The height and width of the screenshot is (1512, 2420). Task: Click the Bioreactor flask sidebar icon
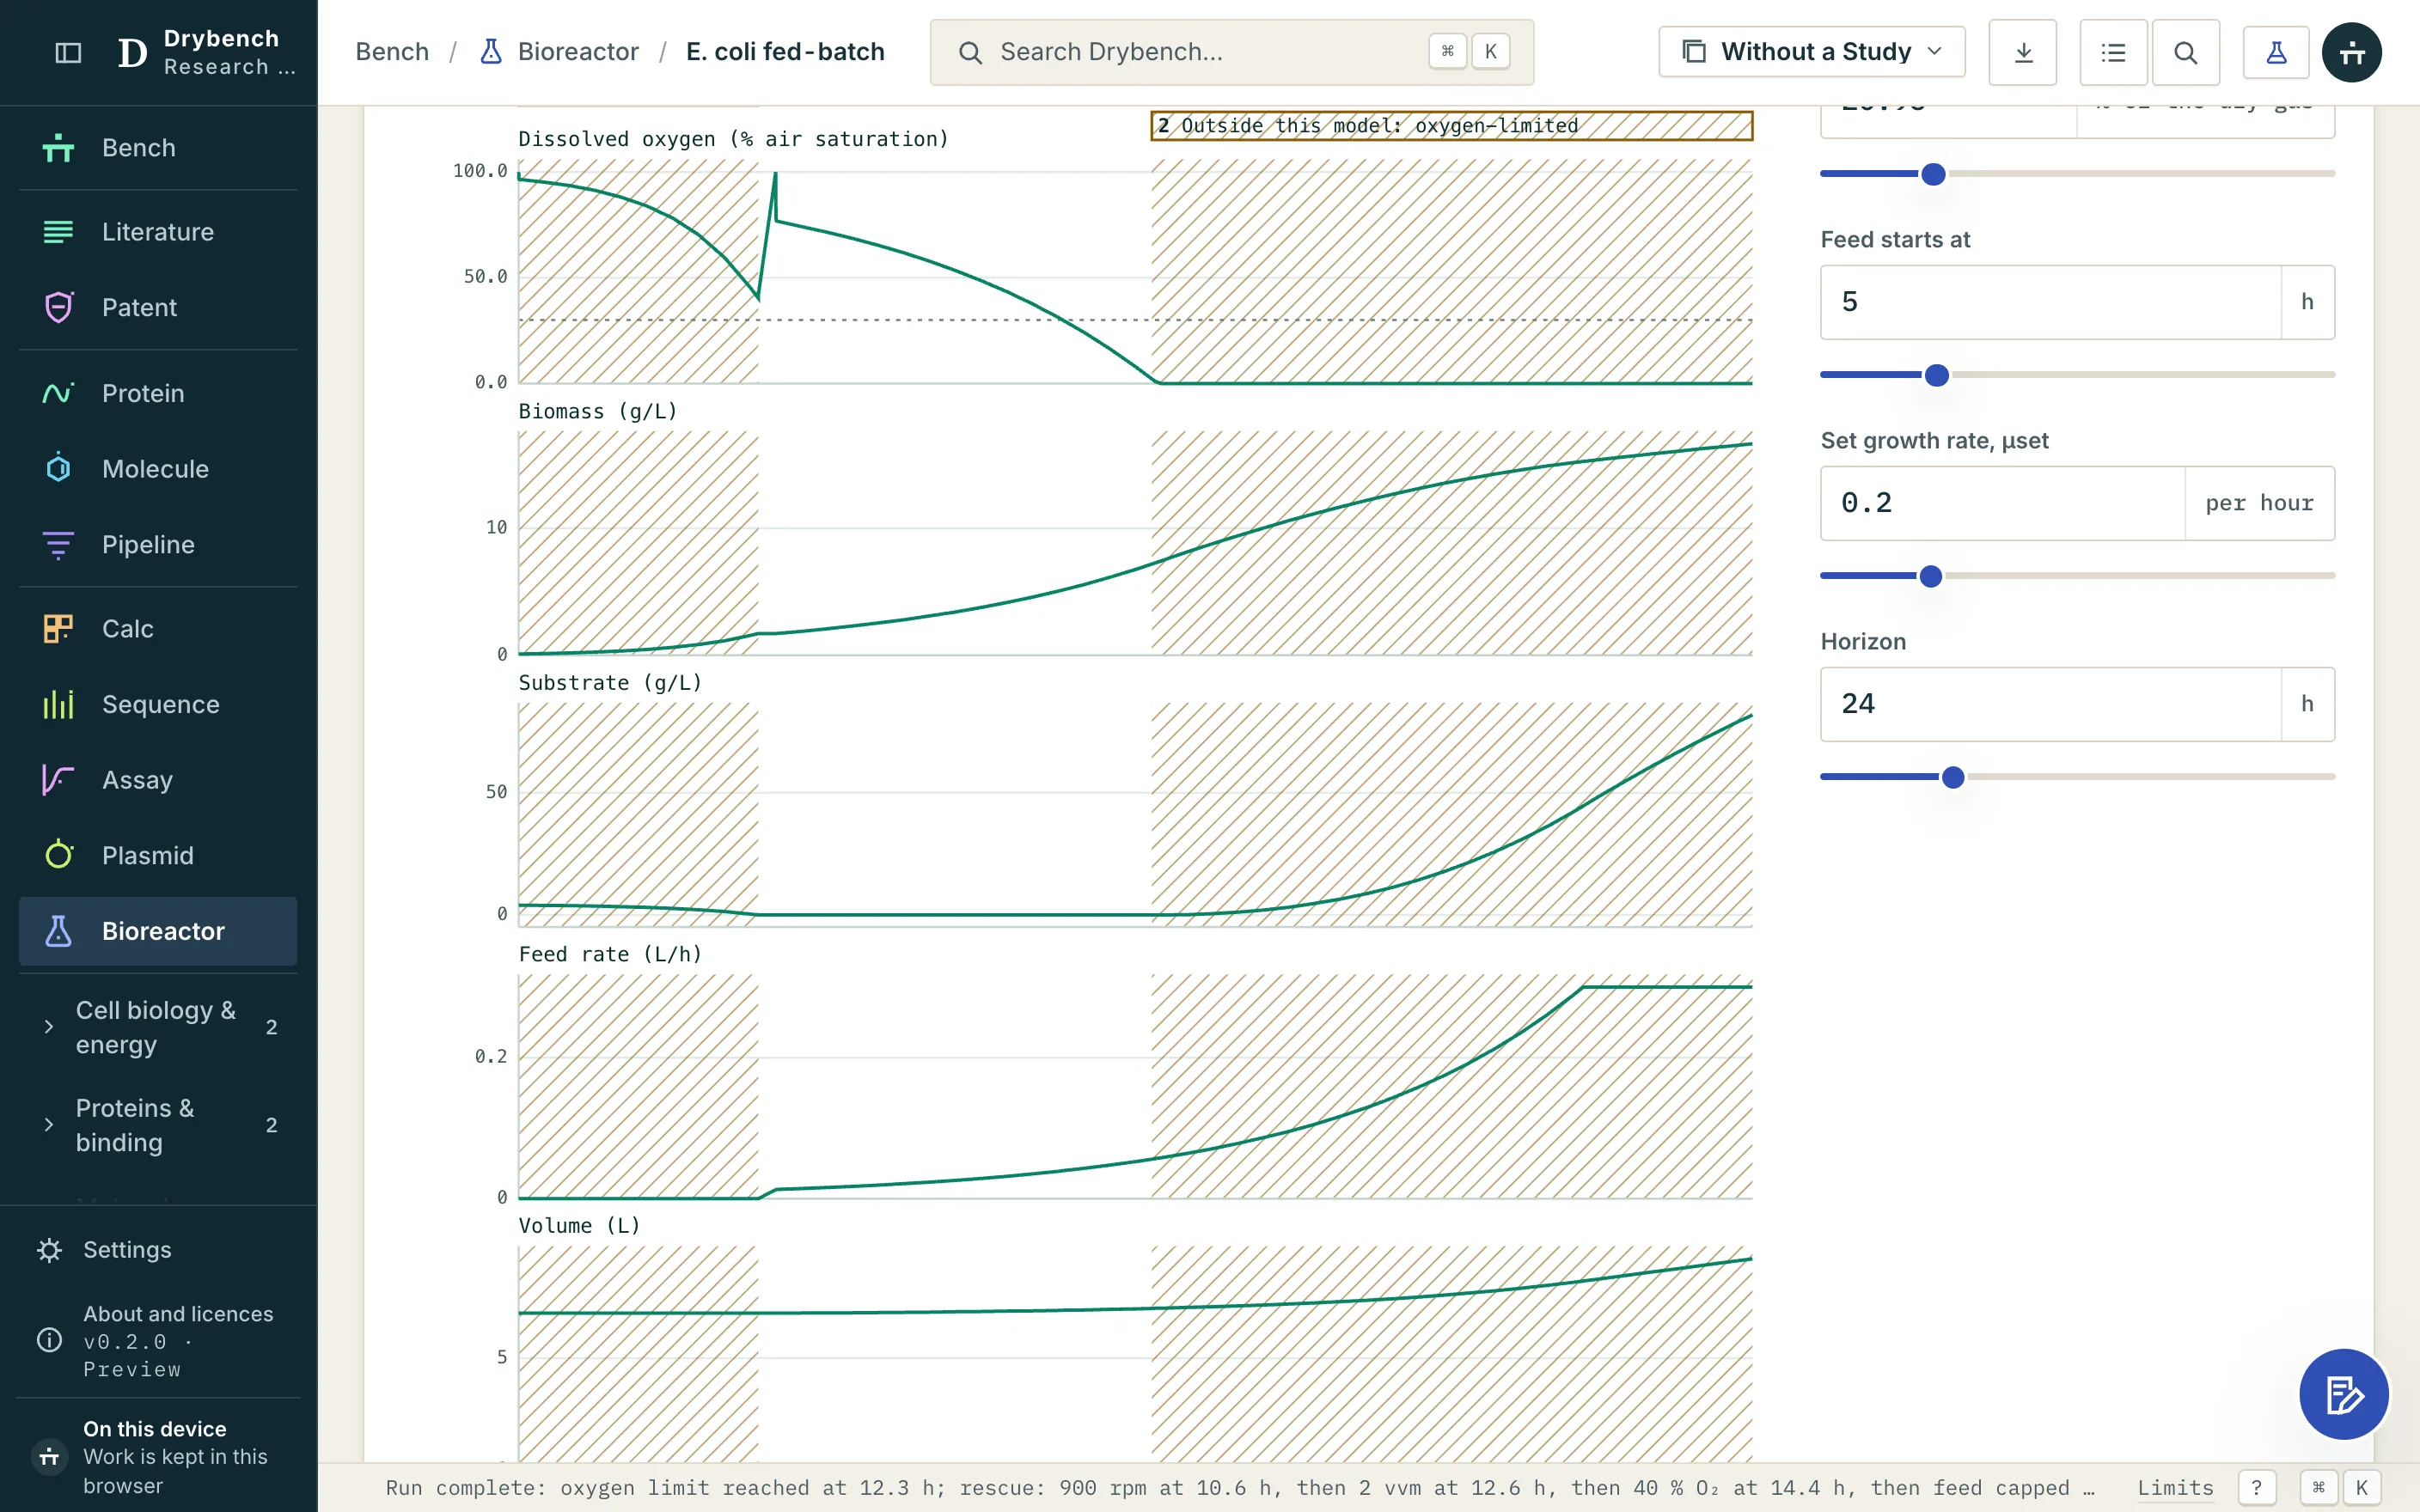58,931
